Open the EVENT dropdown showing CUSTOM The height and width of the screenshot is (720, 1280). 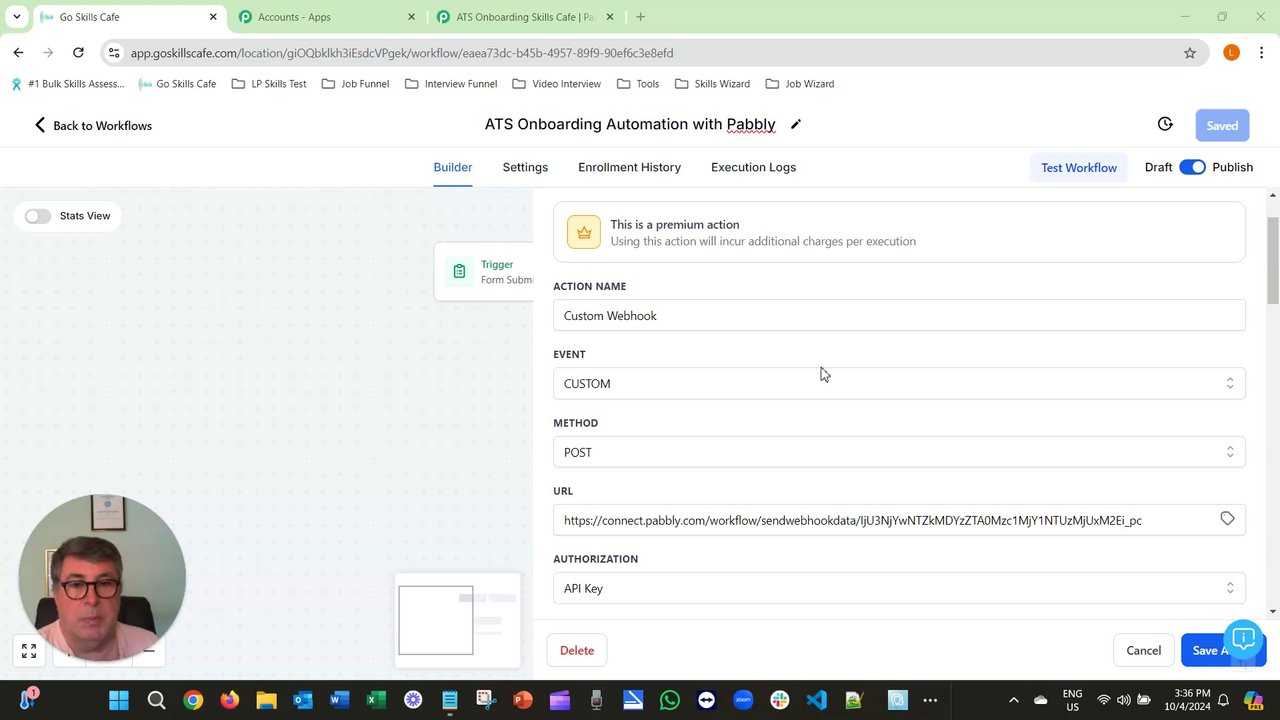click(899, 384)
